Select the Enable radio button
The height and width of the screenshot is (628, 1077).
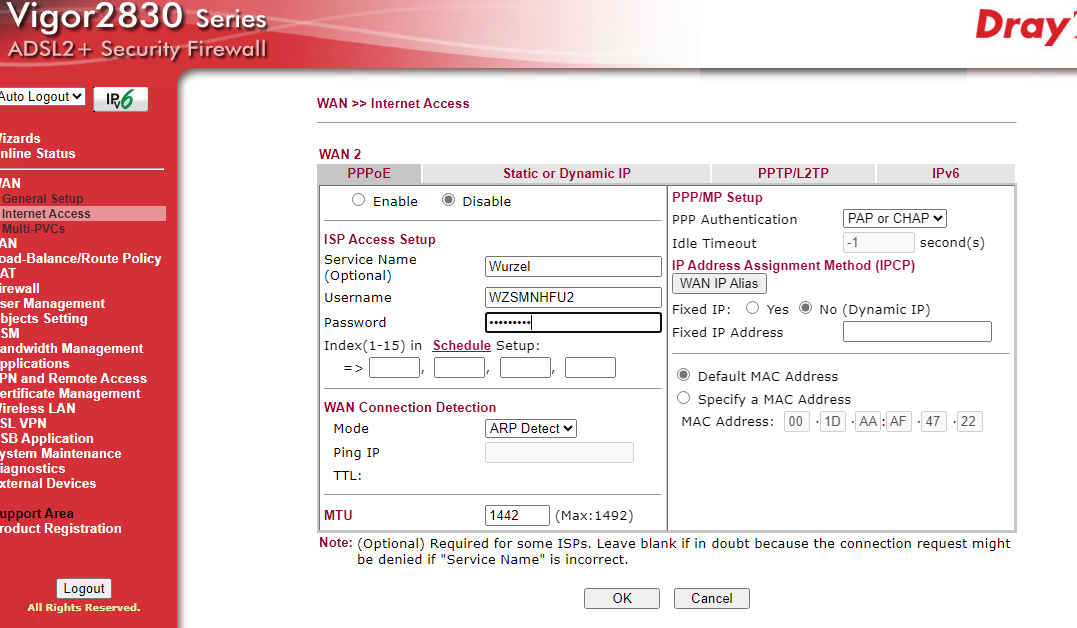pyautogui.click(x=359, y=201)
